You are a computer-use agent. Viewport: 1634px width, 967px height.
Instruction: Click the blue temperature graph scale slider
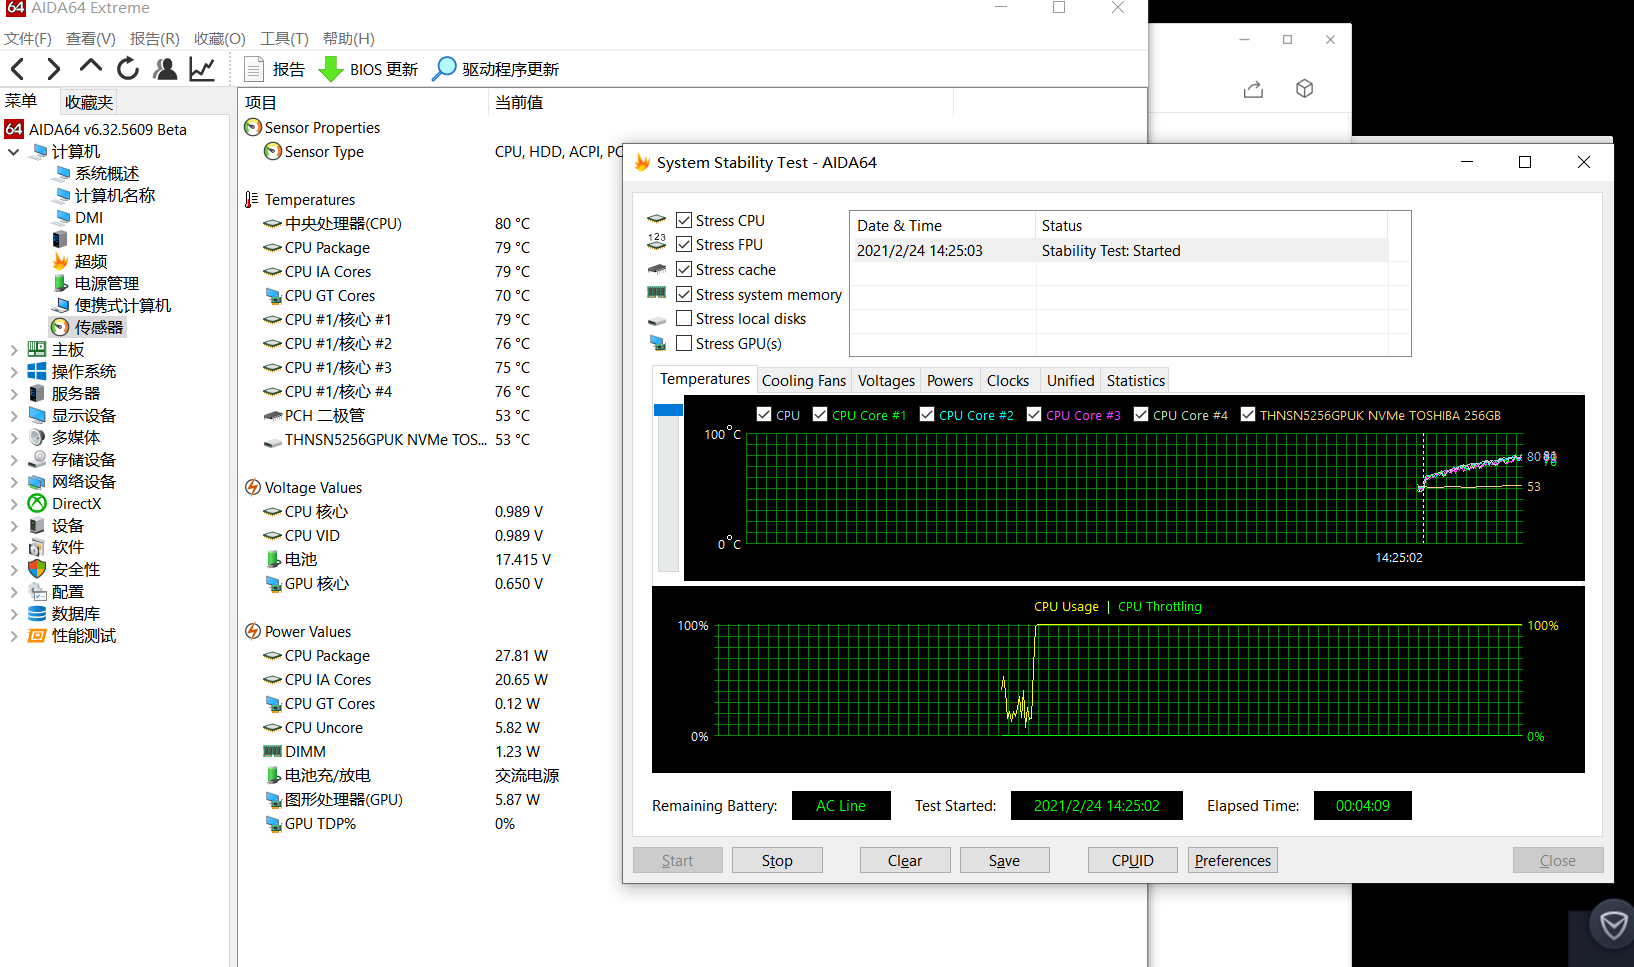667,409
